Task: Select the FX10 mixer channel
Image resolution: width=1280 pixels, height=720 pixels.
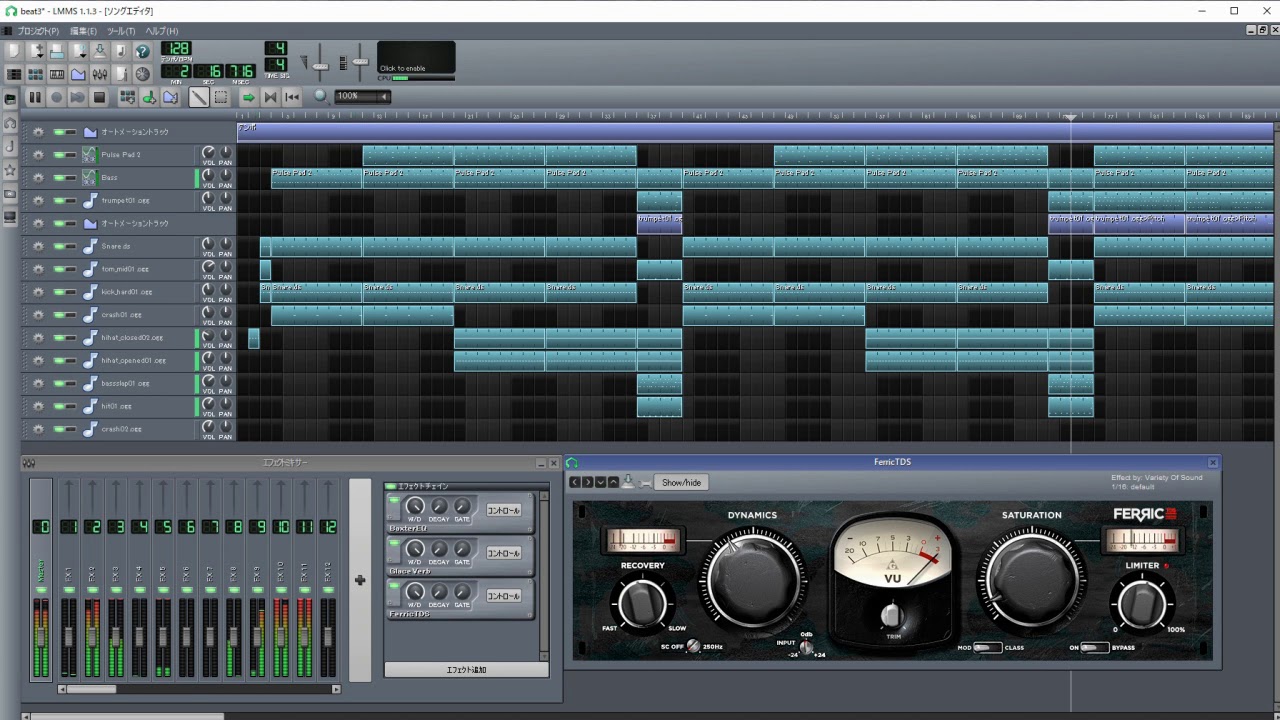Action: point(281,580)
